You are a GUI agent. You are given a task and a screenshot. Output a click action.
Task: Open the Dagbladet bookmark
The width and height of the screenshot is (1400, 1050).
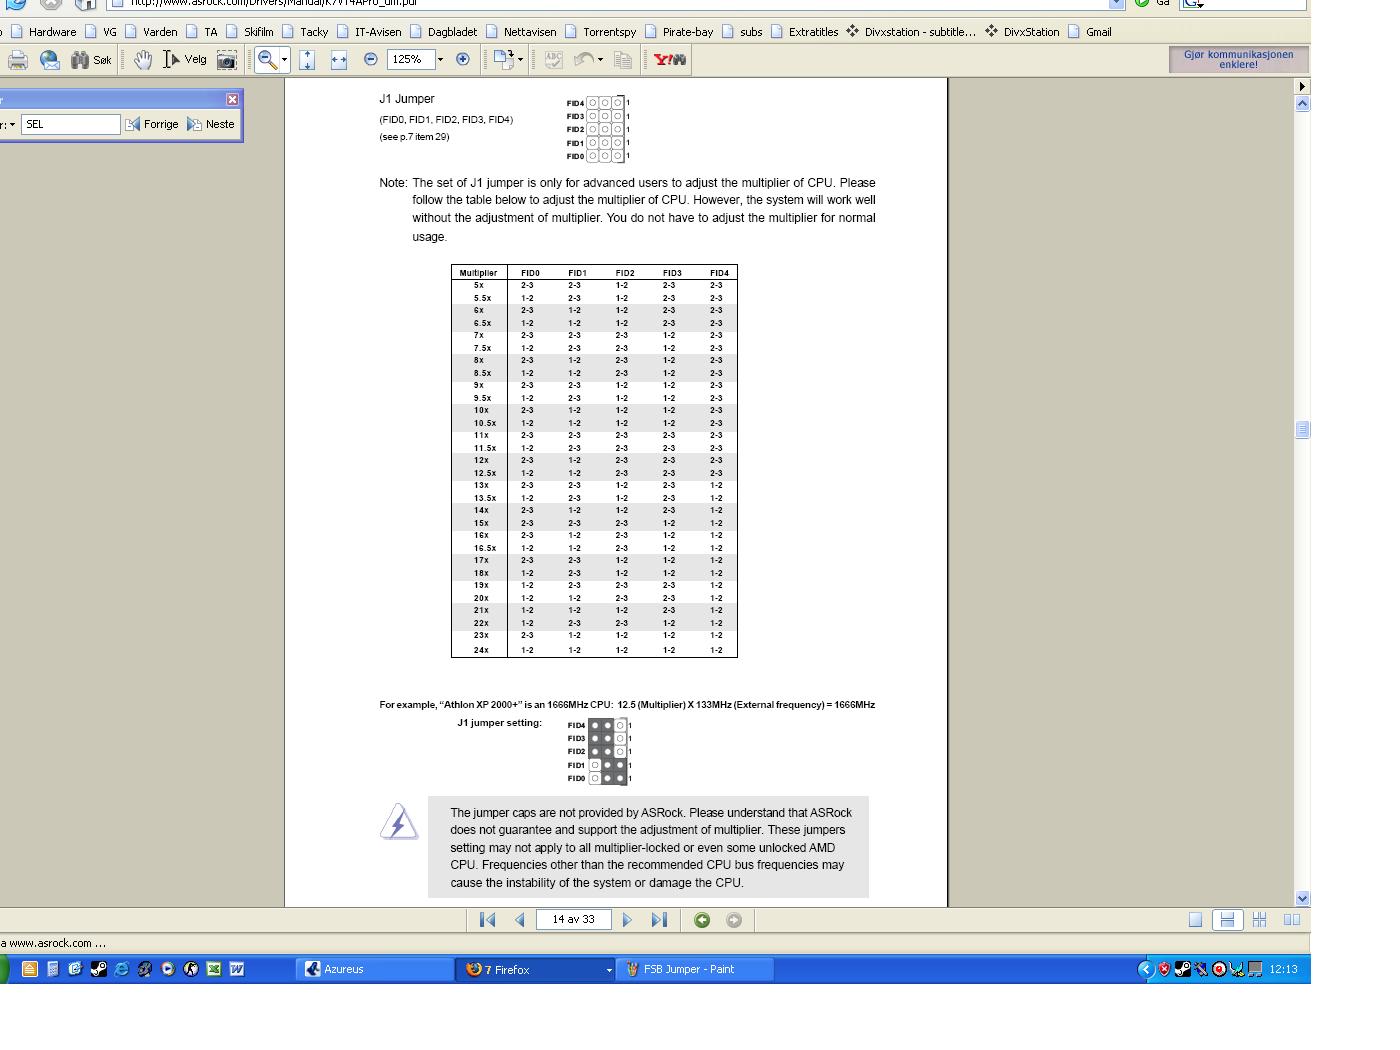[444, 32]
